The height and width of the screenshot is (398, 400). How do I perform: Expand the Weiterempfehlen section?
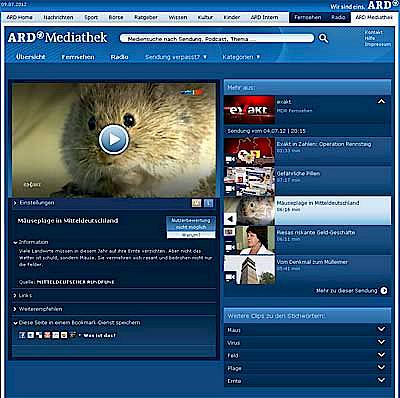(x=38, y=309)
